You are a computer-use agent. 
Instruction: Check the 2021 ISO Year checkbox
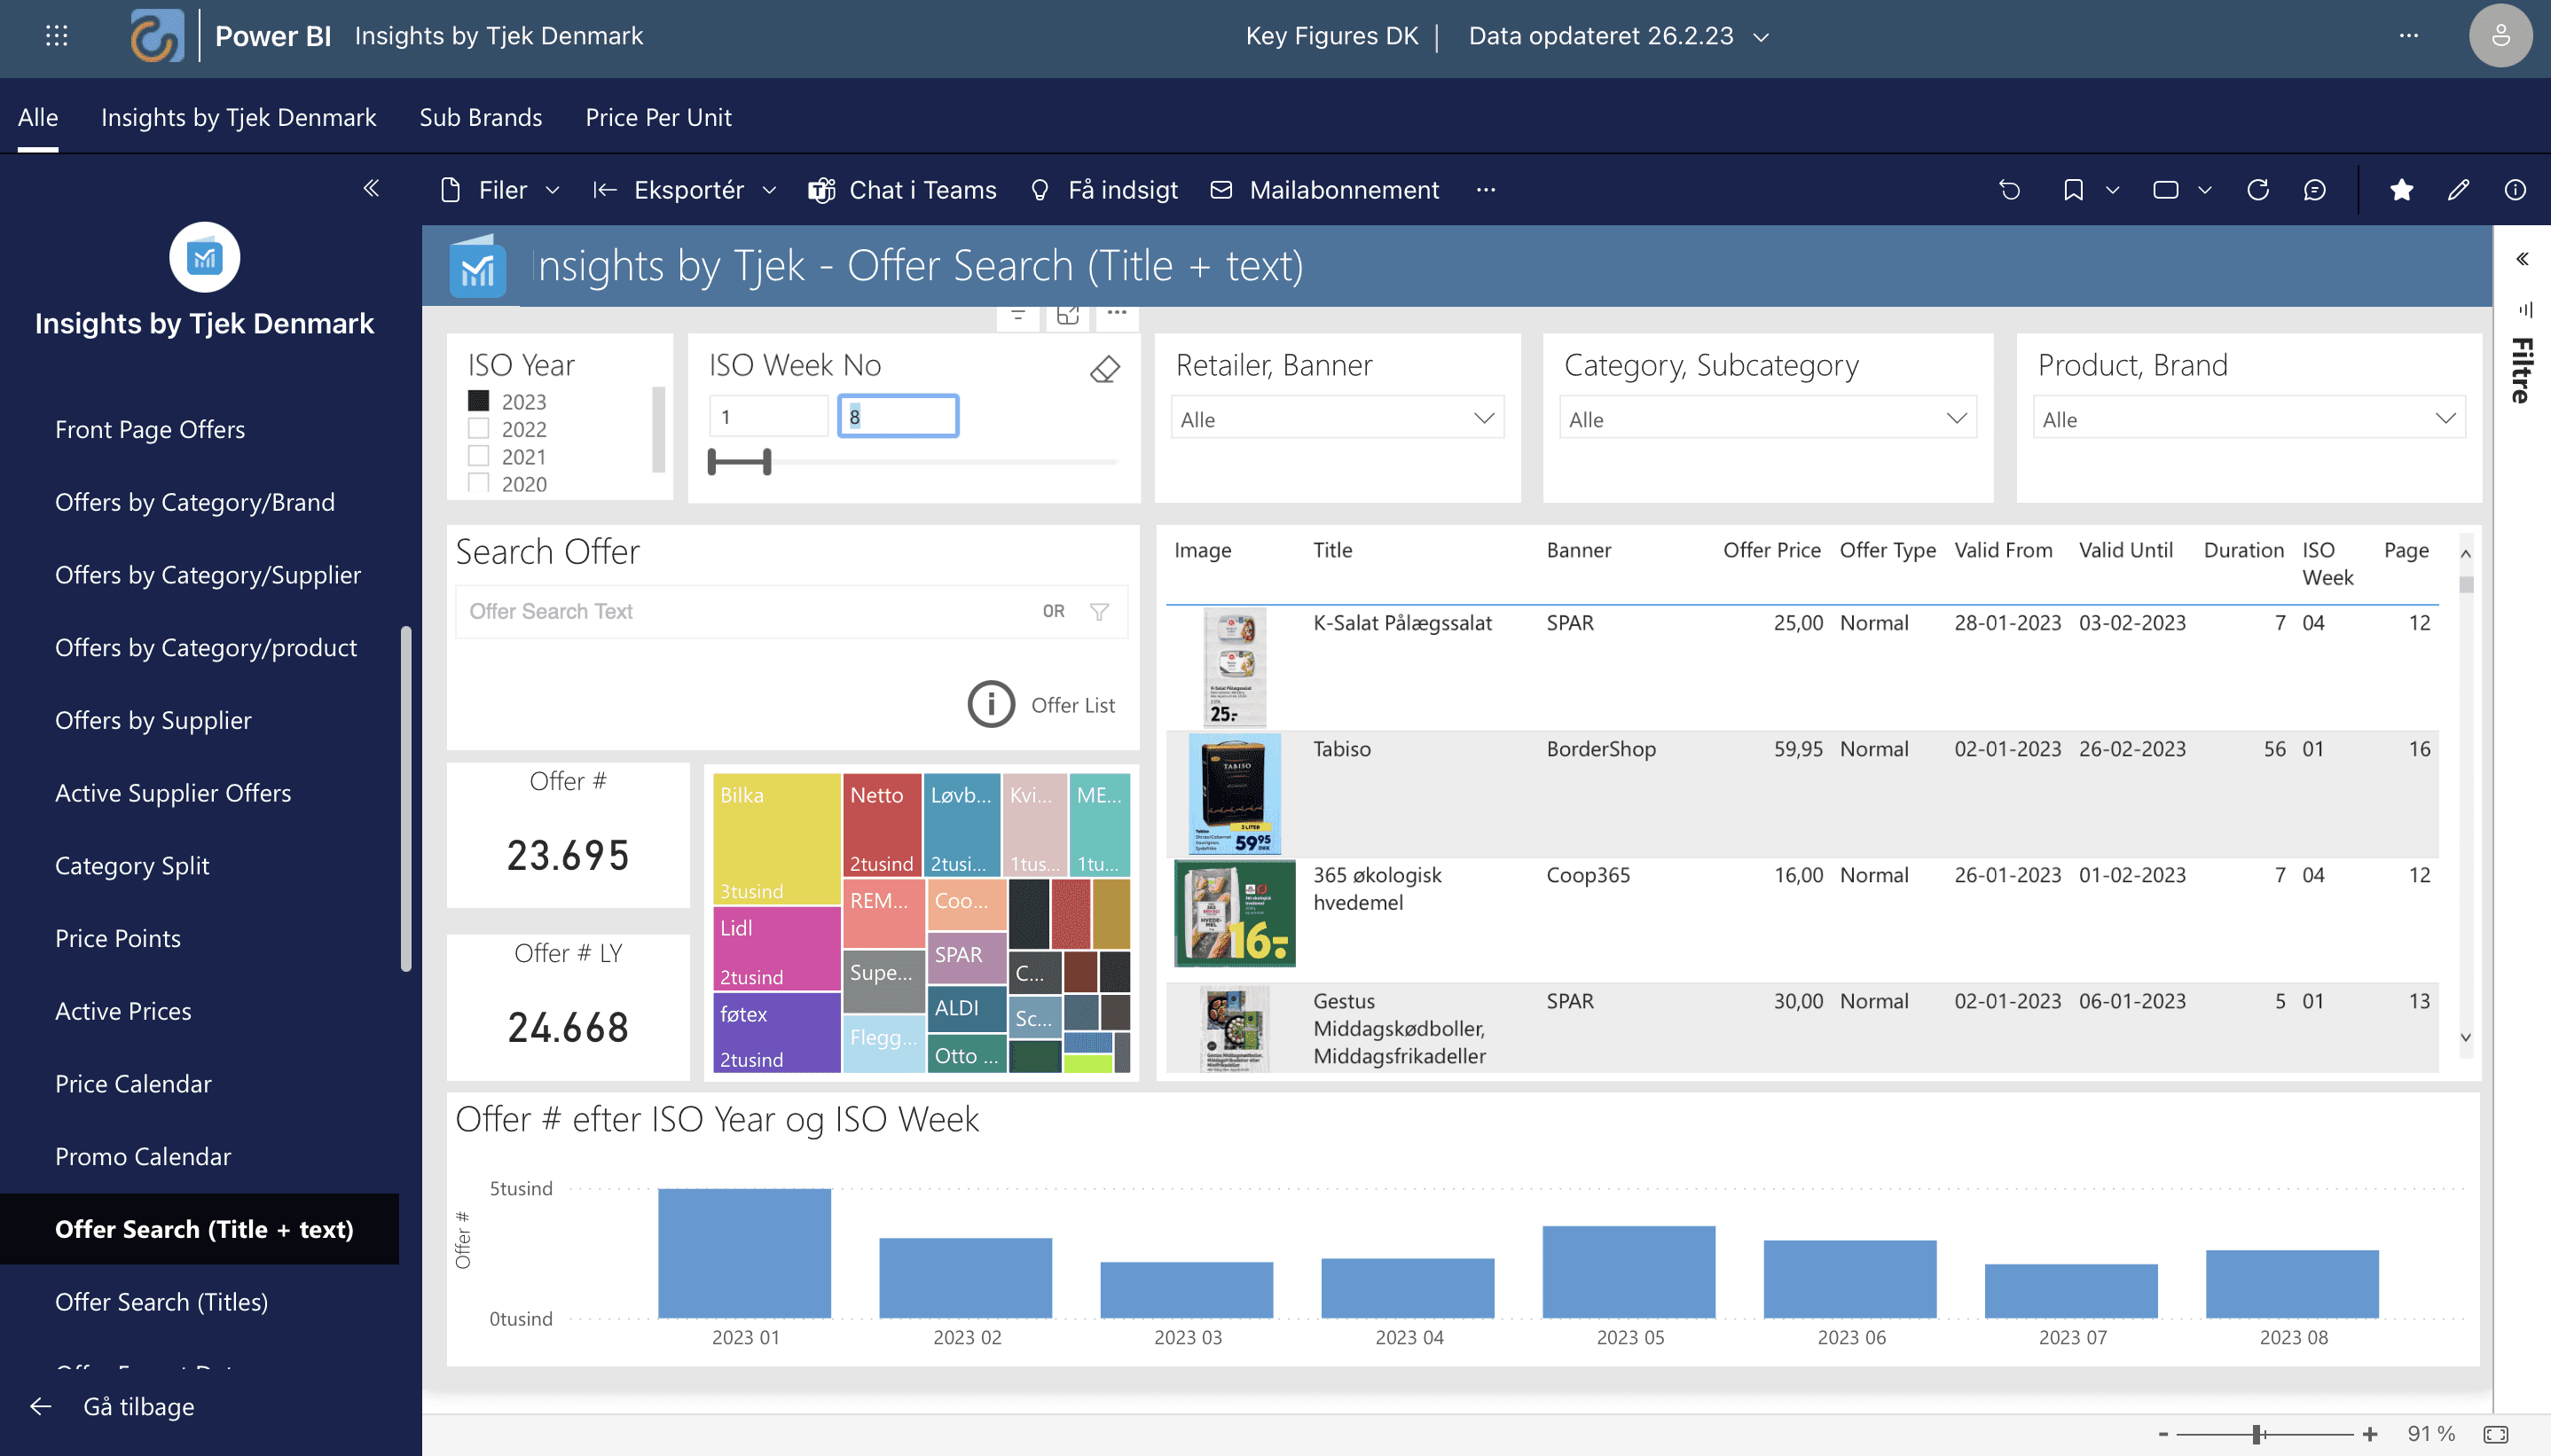(479, 456)
